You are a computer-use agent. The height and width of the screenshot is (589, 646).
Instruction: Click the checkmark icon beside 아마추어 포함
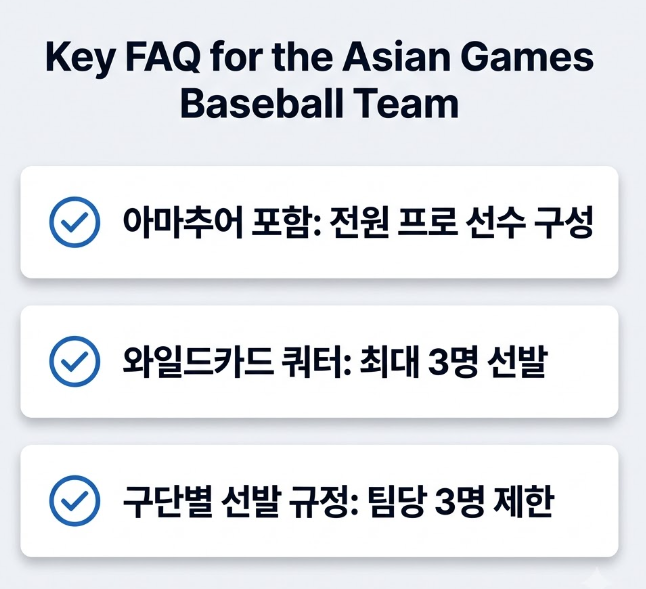[75, 222]
